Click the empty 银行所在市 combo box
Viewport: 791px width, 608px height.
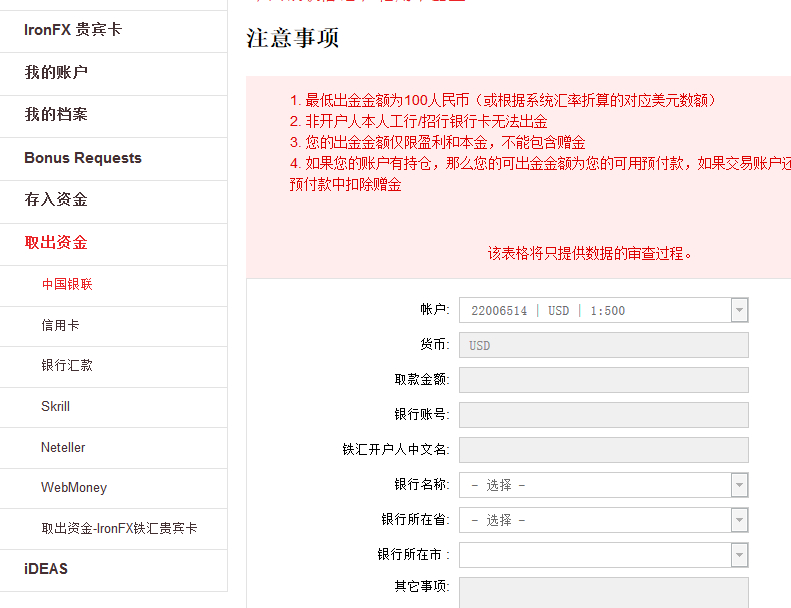click(603, 555)
